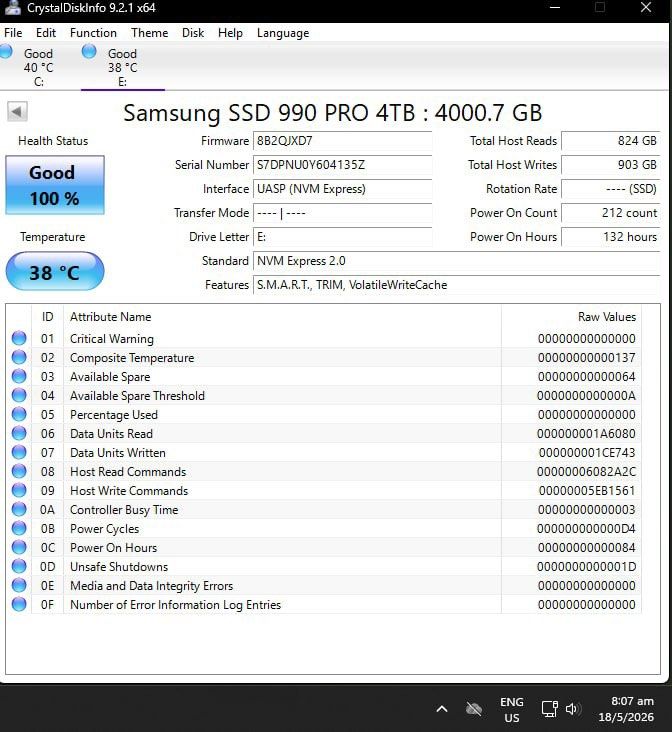Click the ENG US language indicator
This screenshot has width=672, height=732.
click(x=512, y=710)
